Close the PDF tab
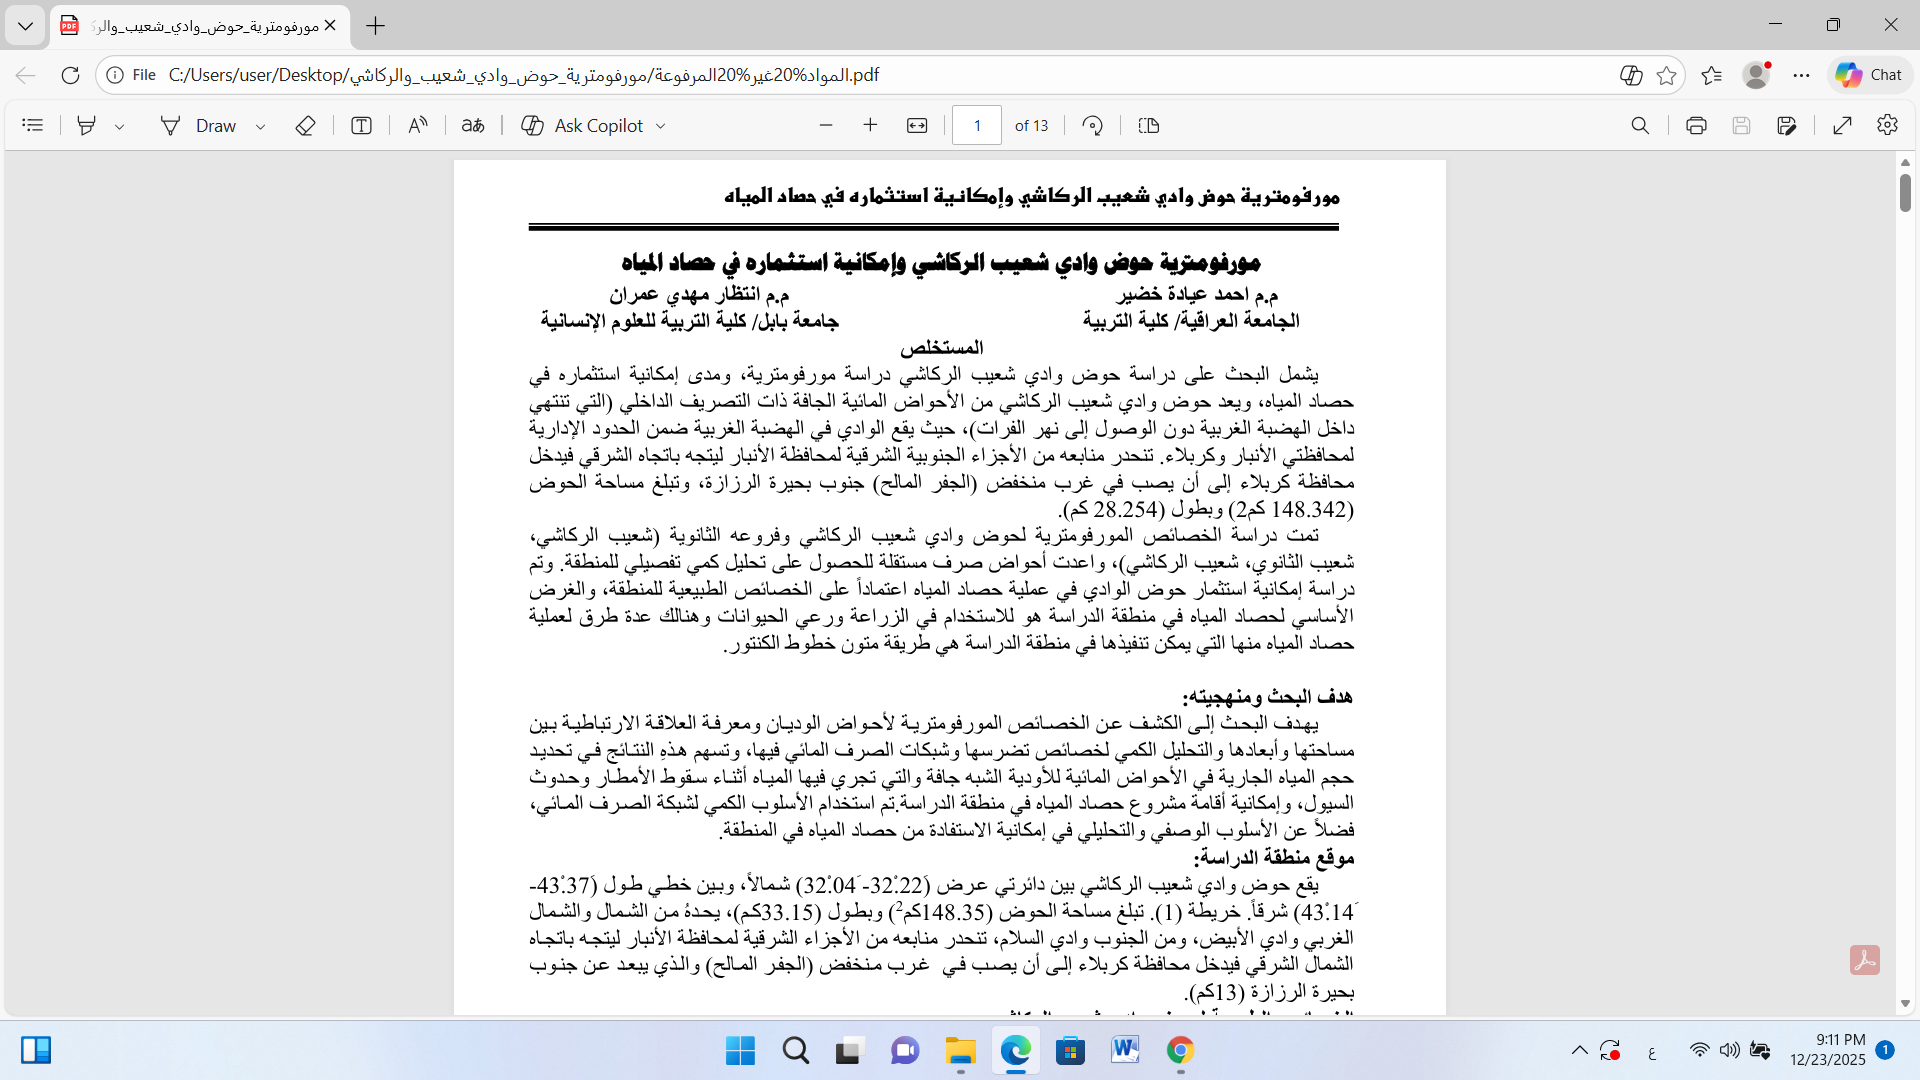The image size is (1920, 1080). (331, 26)
